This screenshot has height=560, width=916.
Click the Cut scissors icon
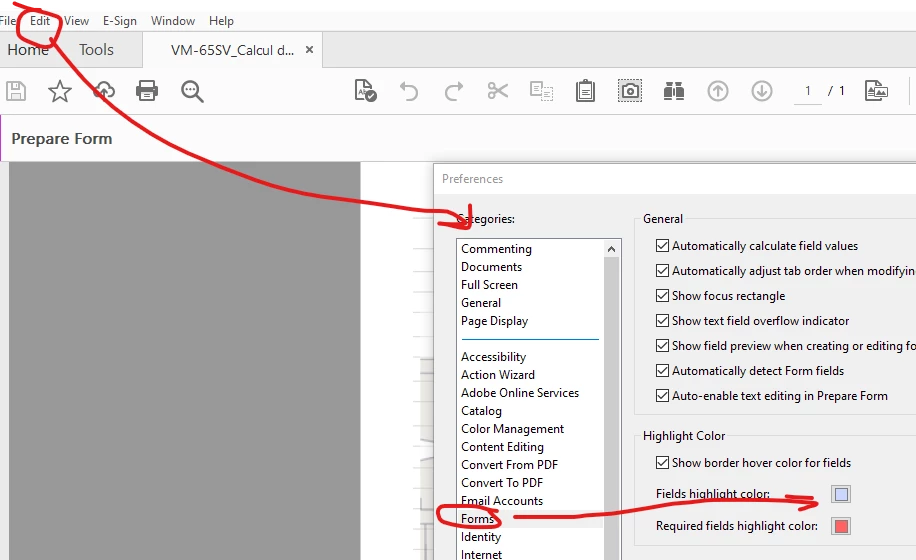click(498, 91)
